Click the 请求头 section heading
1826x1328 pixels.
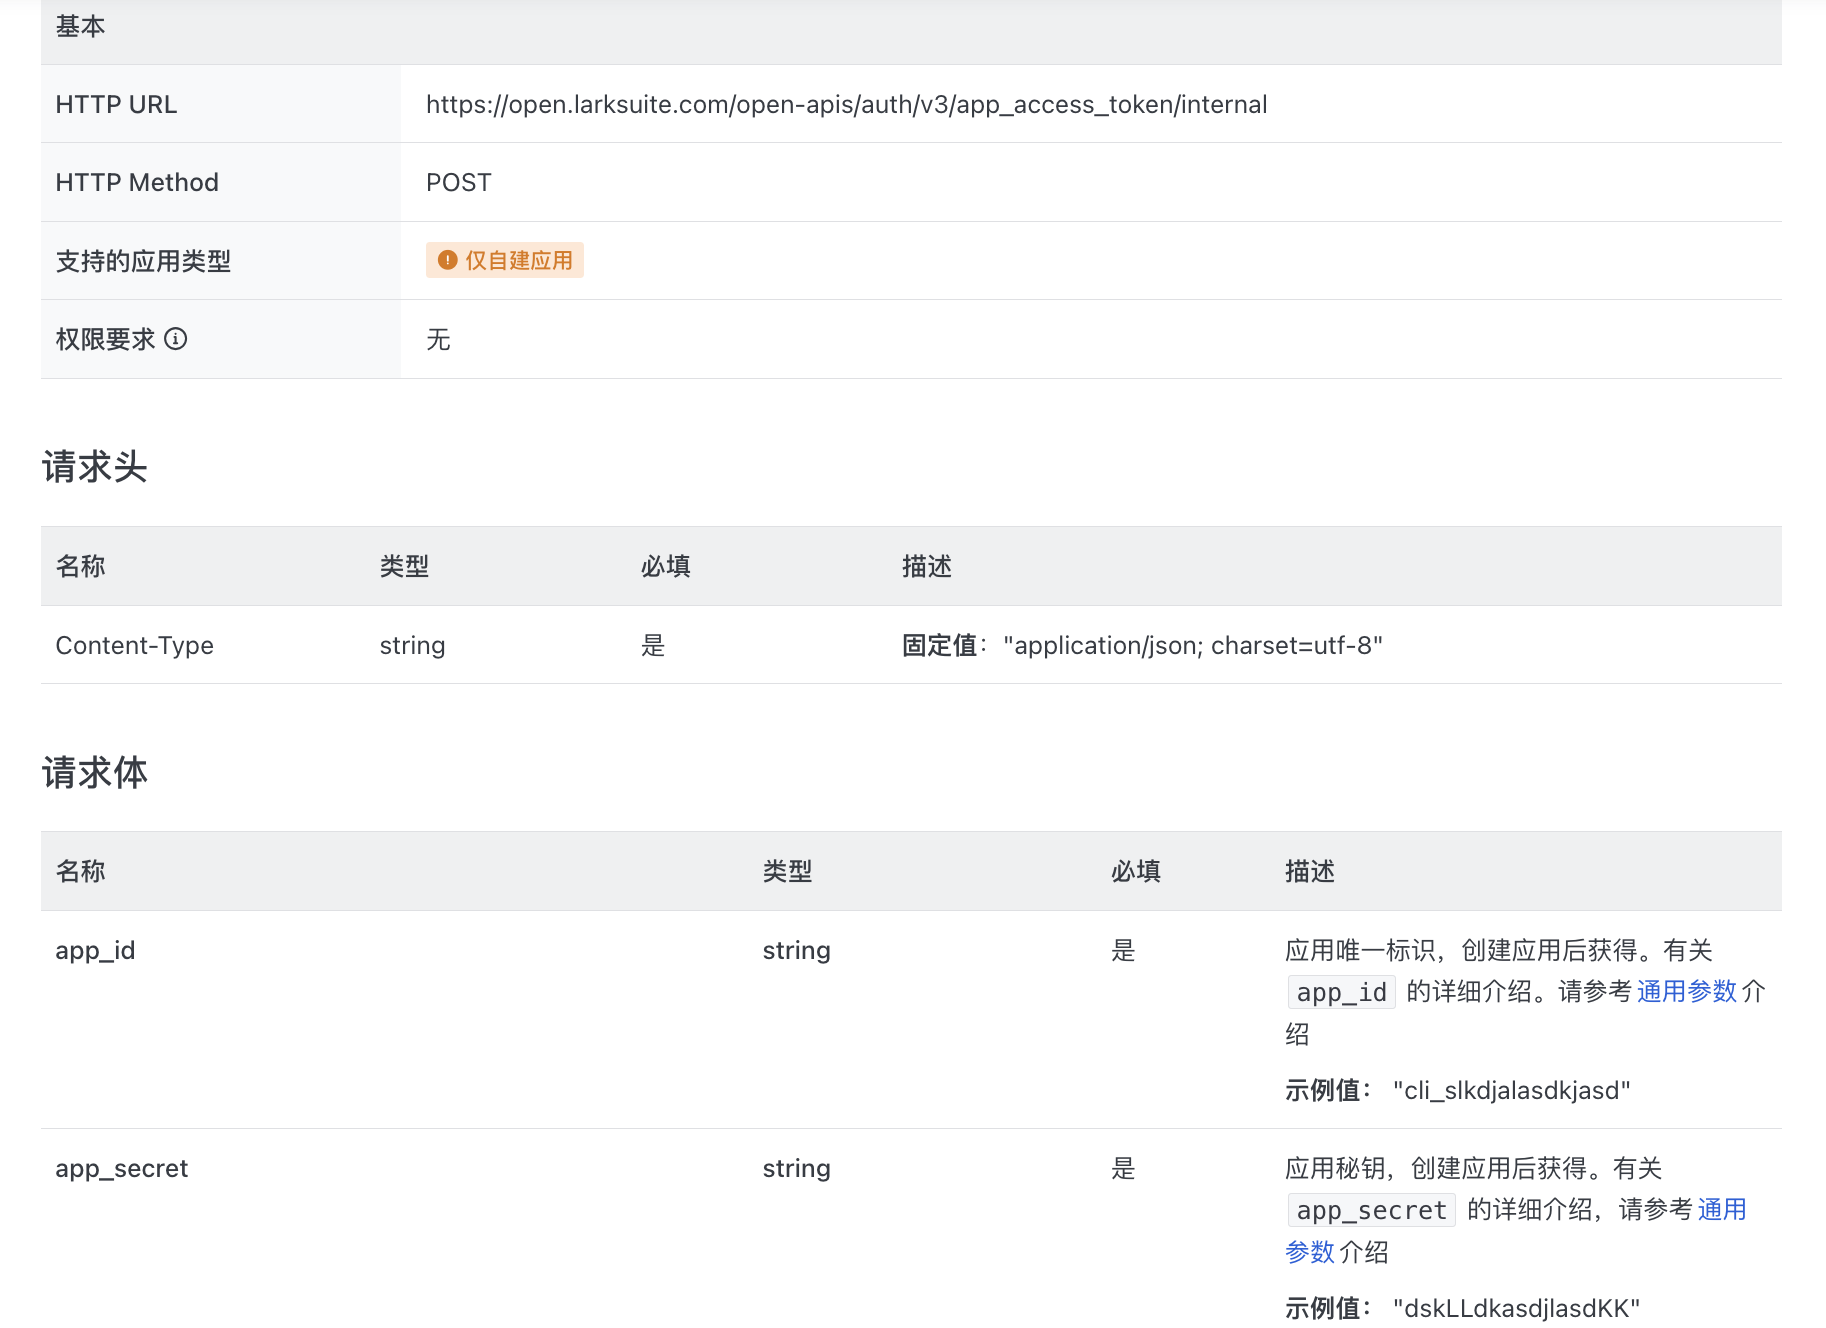(x=95, y=467)
